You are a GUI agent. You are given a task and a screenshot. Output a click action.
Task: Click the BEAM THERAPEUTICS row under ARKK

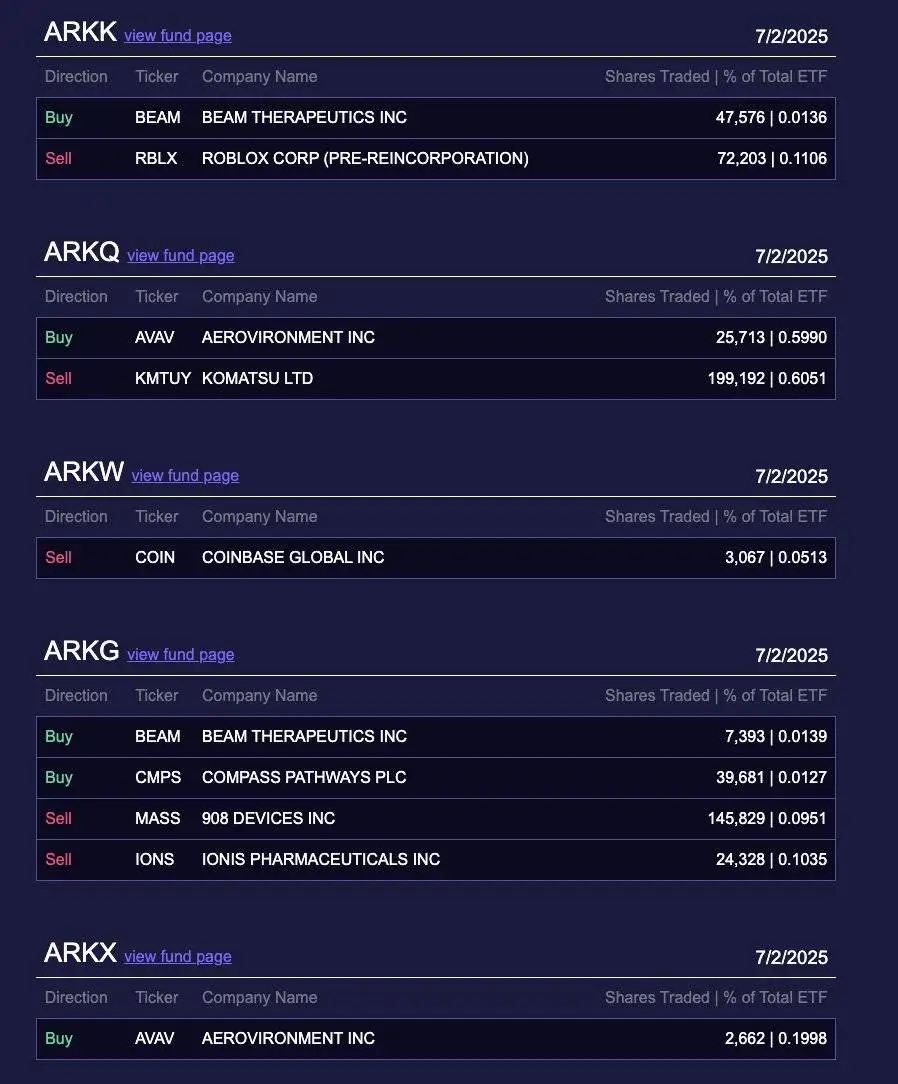pyautogui.click(x=436, y=117)
